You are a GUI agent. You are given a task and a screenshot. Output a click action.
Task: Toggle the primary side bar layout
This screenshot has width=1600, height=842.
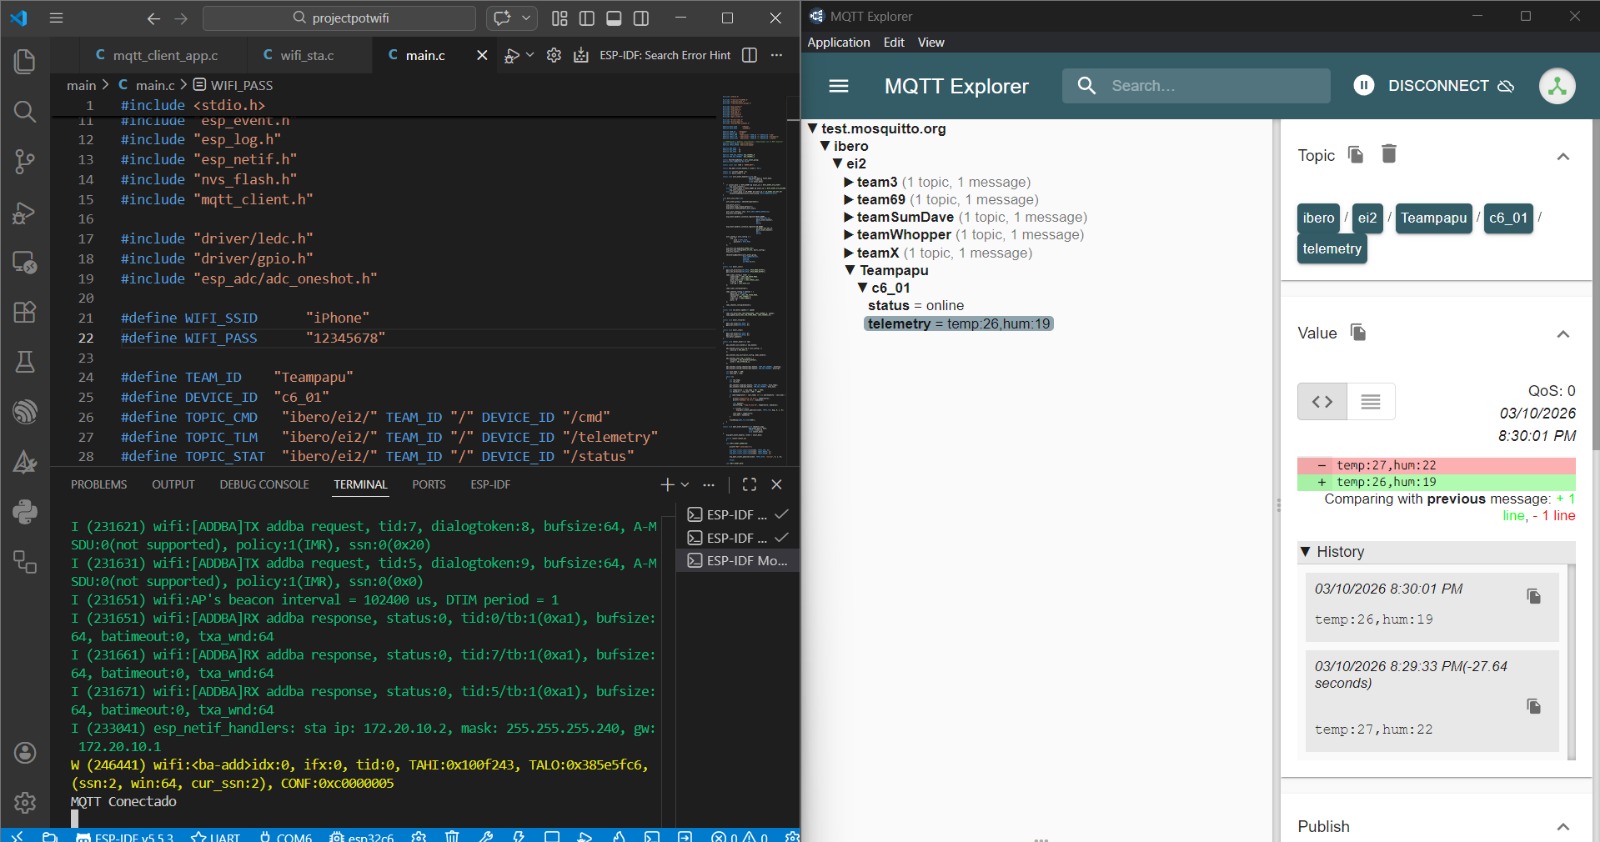point(587,18)
